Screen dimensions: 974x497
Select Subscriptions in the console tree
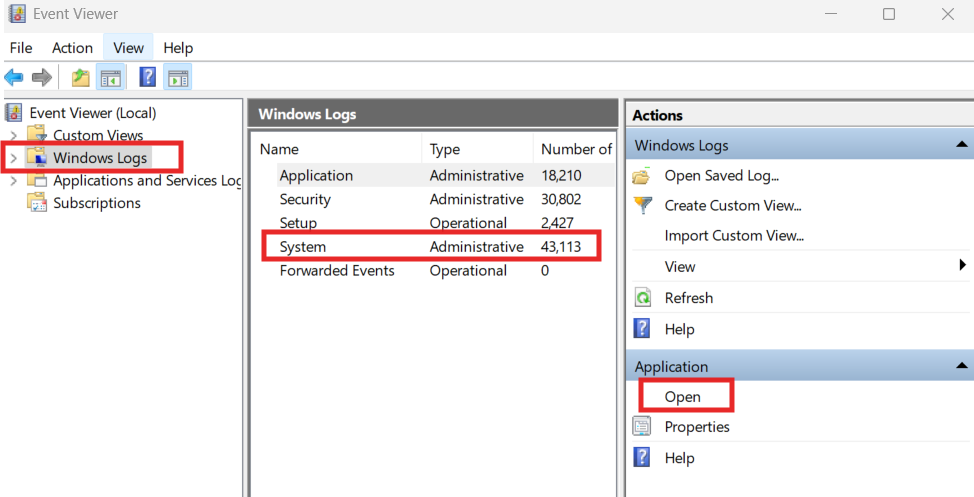[97, 203]
